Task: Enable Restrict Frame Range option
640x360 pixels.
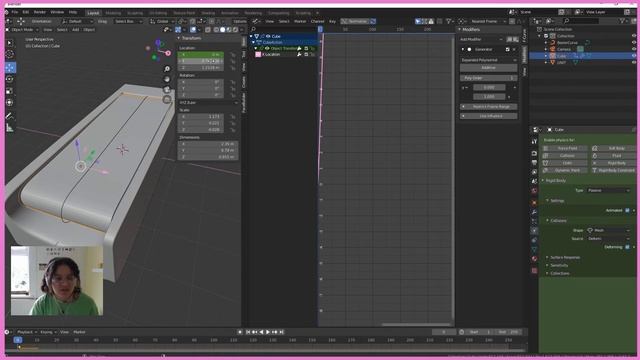Action: click(x=489, y=107)
